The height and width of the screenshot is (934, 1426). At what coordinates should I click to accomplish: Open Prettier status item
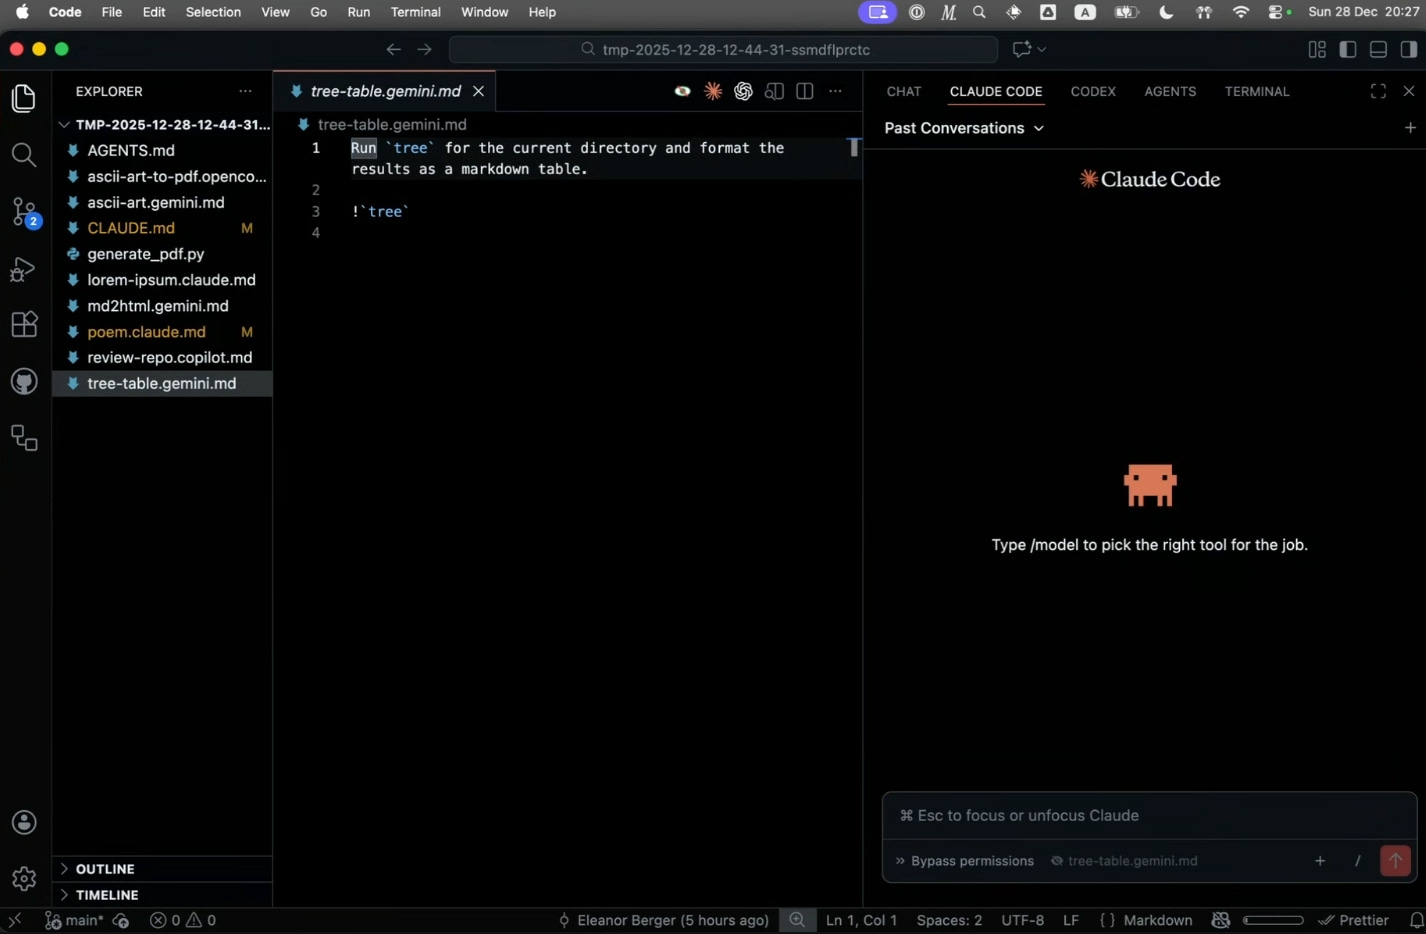[1353, 920]
